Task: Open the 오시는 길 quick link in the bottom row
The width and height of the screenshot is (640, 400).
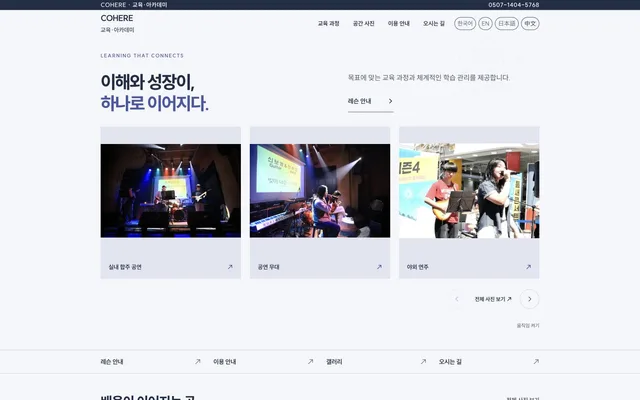Action: point(489,362)
